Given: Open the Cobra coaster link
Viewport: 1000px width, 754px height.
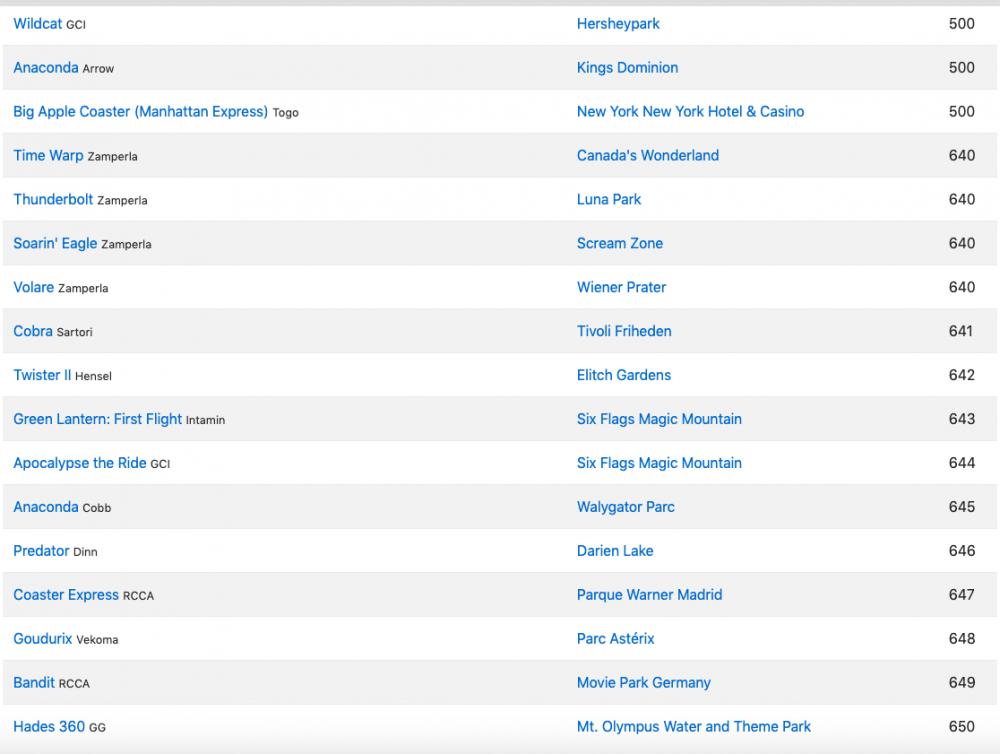Looking at the screenshot, I should 33,332.
